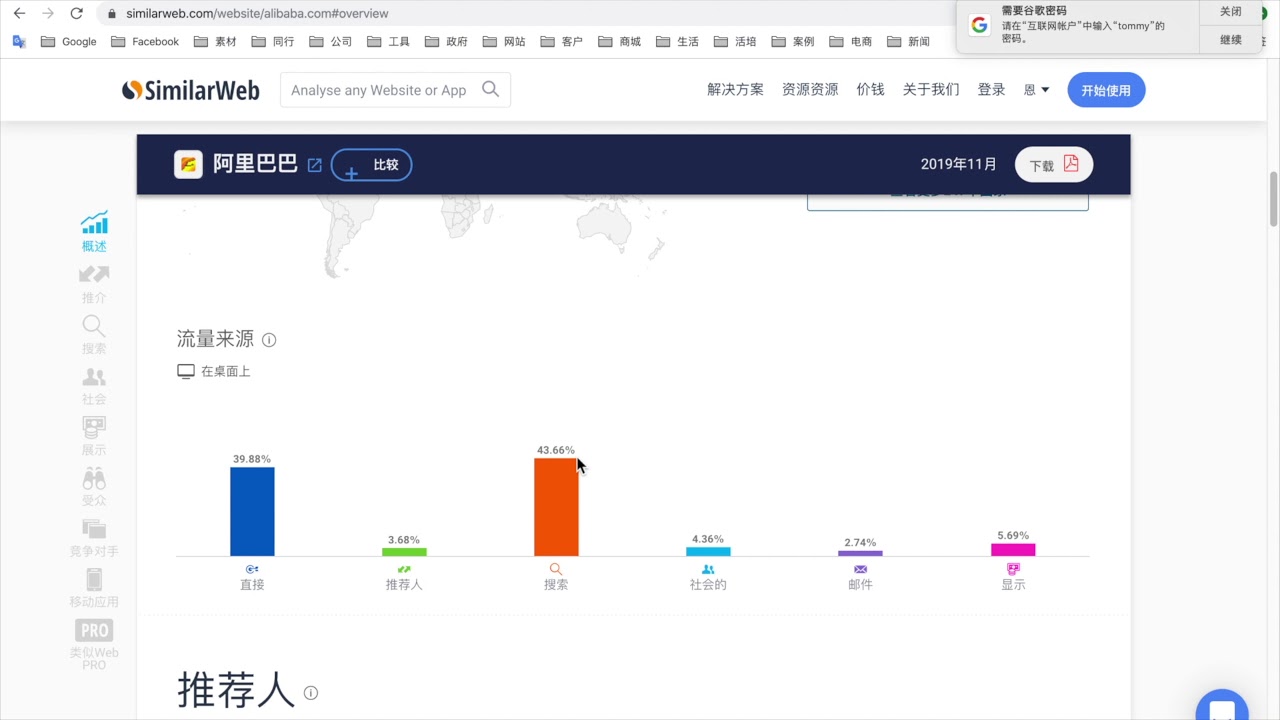Click the 直接 category icon under chart
The image size is (1280, 720).
(x=252, y=569)
